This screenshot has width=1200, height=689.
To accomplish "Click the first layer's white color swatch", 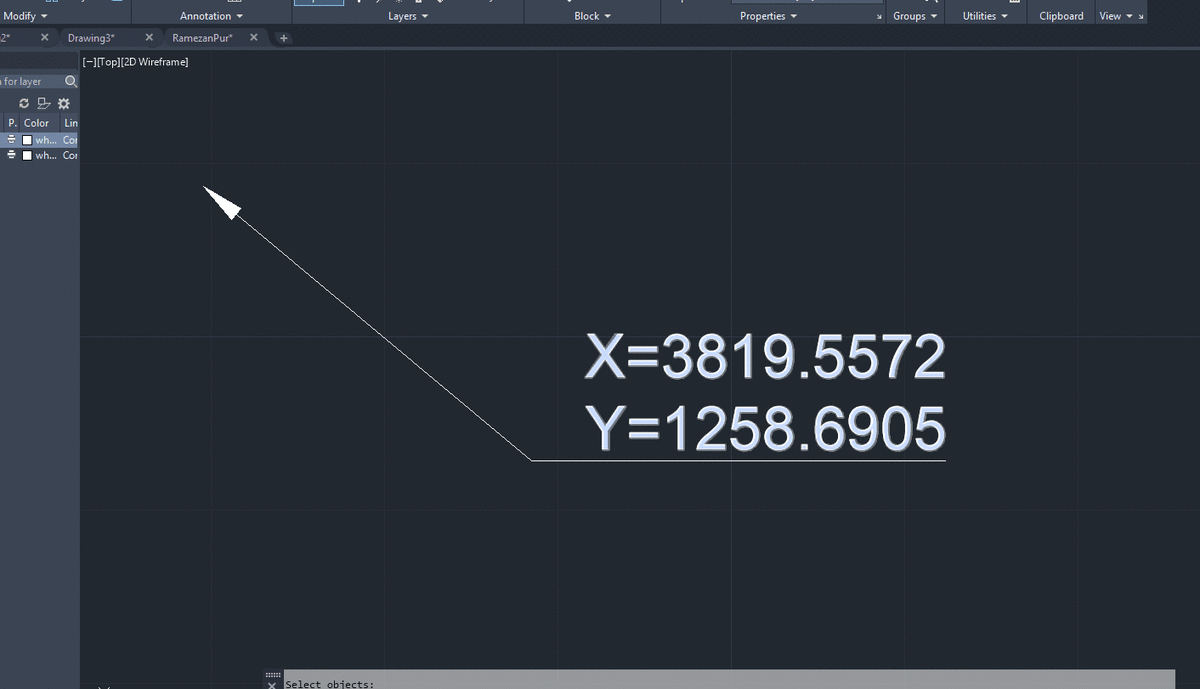I will click(28, 140).
